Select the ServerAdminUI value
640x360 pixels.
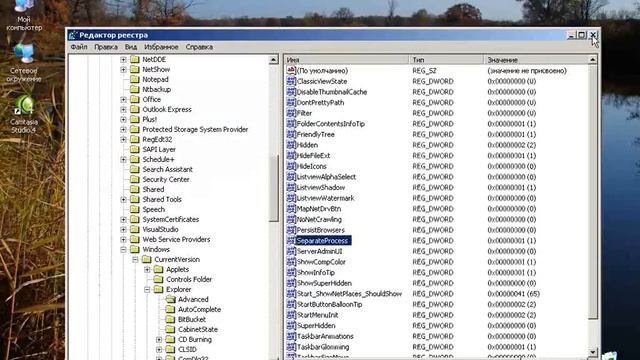(x=320, y=251)
